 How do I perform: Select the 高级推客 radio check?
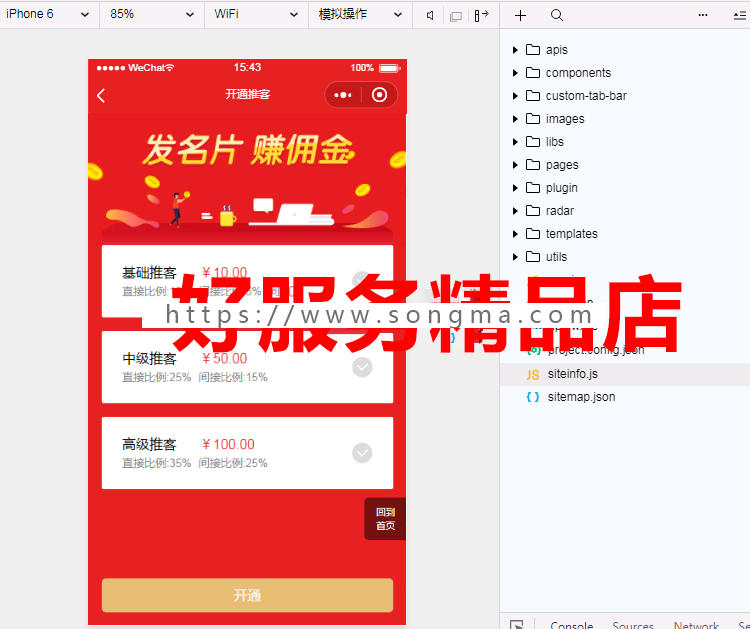[x=362, y=453]
